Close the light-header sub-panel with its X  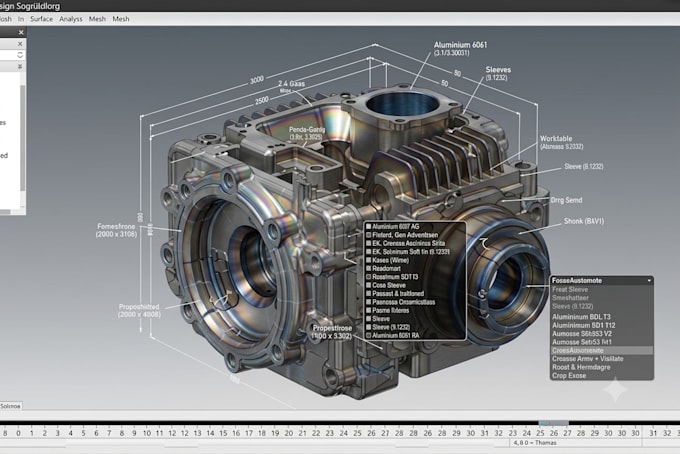click(x=20, y=44)
